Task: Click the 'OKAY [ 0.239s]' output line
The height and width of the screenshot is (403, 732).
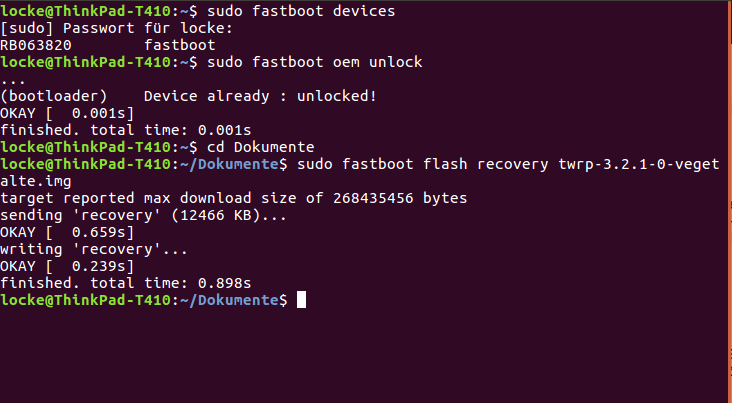Action: (67, 266)
